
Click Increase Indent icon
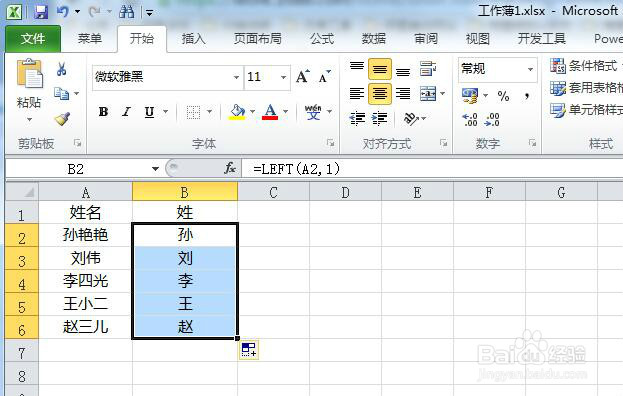click(x=379, y=118)
